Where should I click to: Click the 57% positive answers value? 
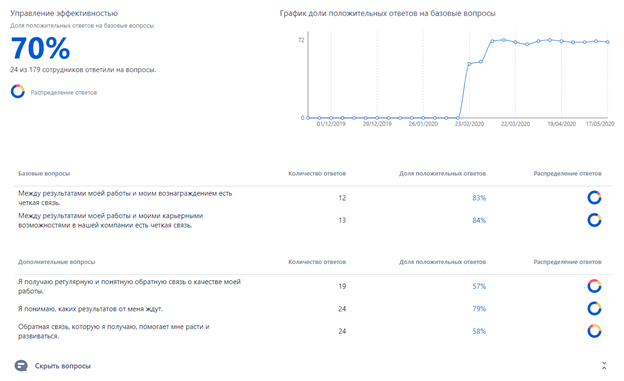479,286
